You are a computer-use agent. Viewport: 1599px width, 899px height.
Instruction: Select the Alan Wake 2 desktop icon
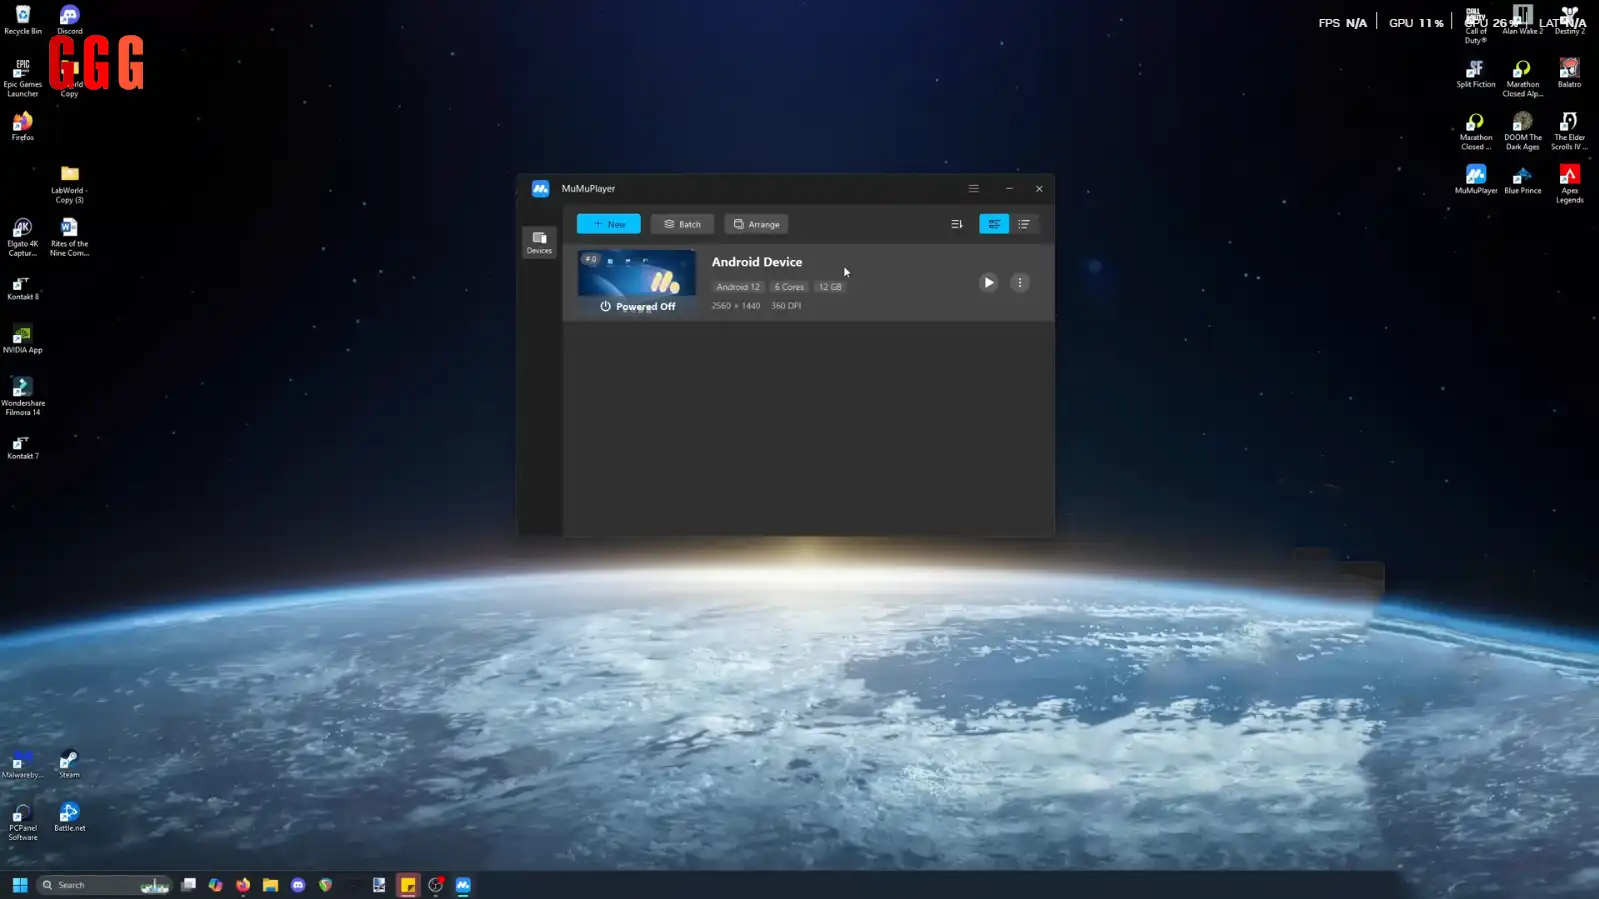click(1523, 20)
